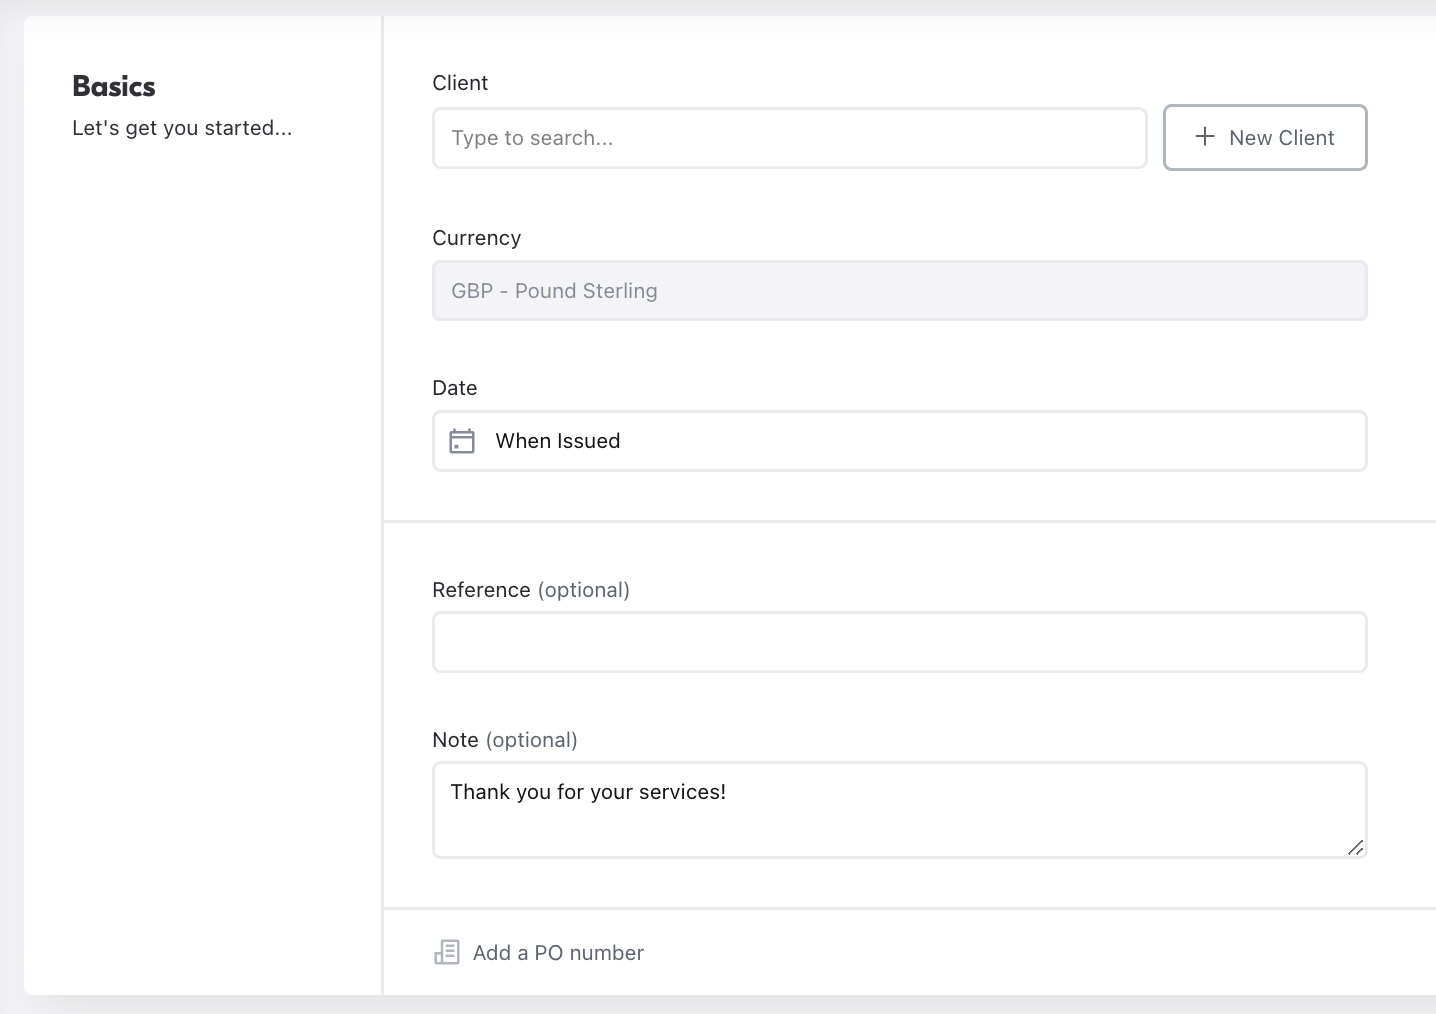The image size is (1436, 1014).
Task: Open the When Issued date picker
Action: (x=899, y=441)
